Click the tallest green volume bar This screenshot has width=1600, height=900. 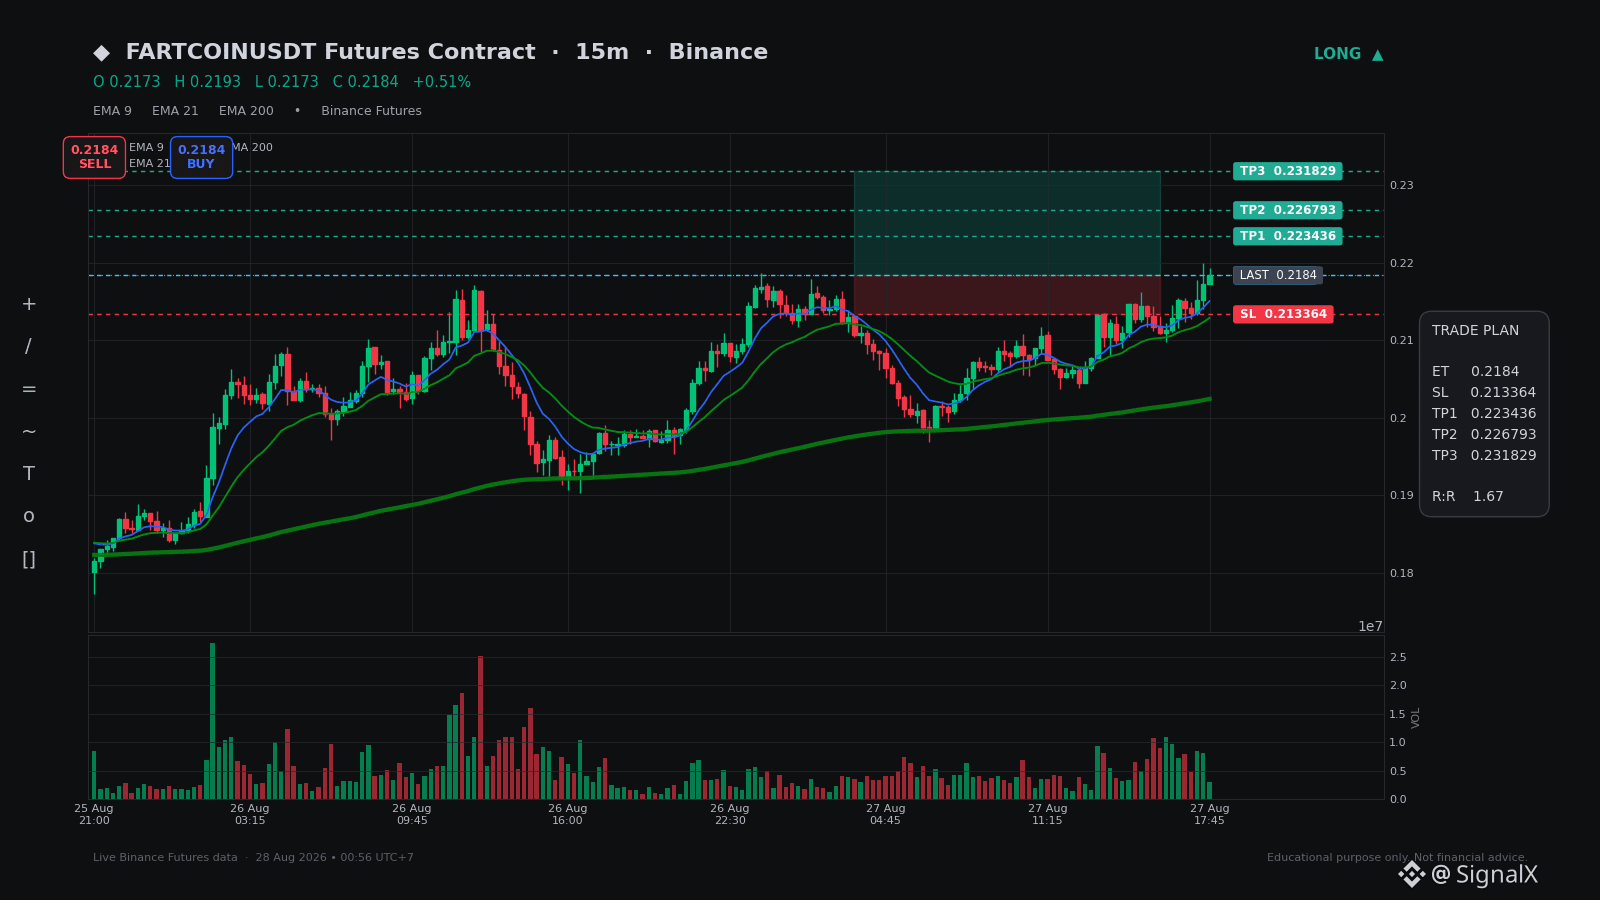[212, 721]
